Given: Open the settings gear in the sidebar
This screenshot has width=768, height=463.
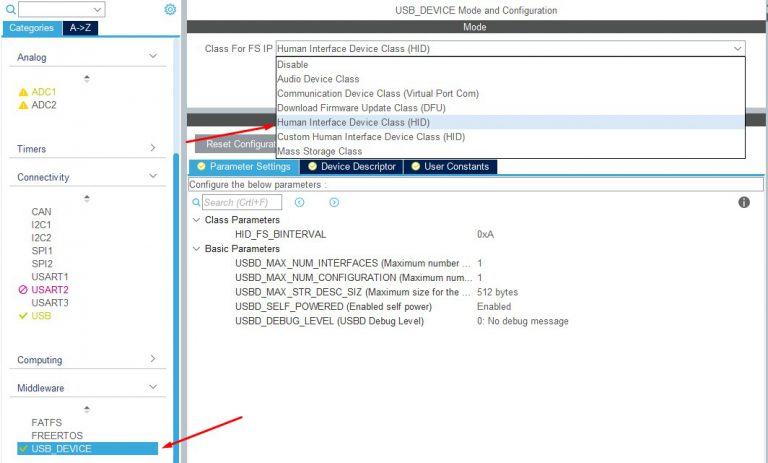Looking at the screenshot, I should coord(170,9).
